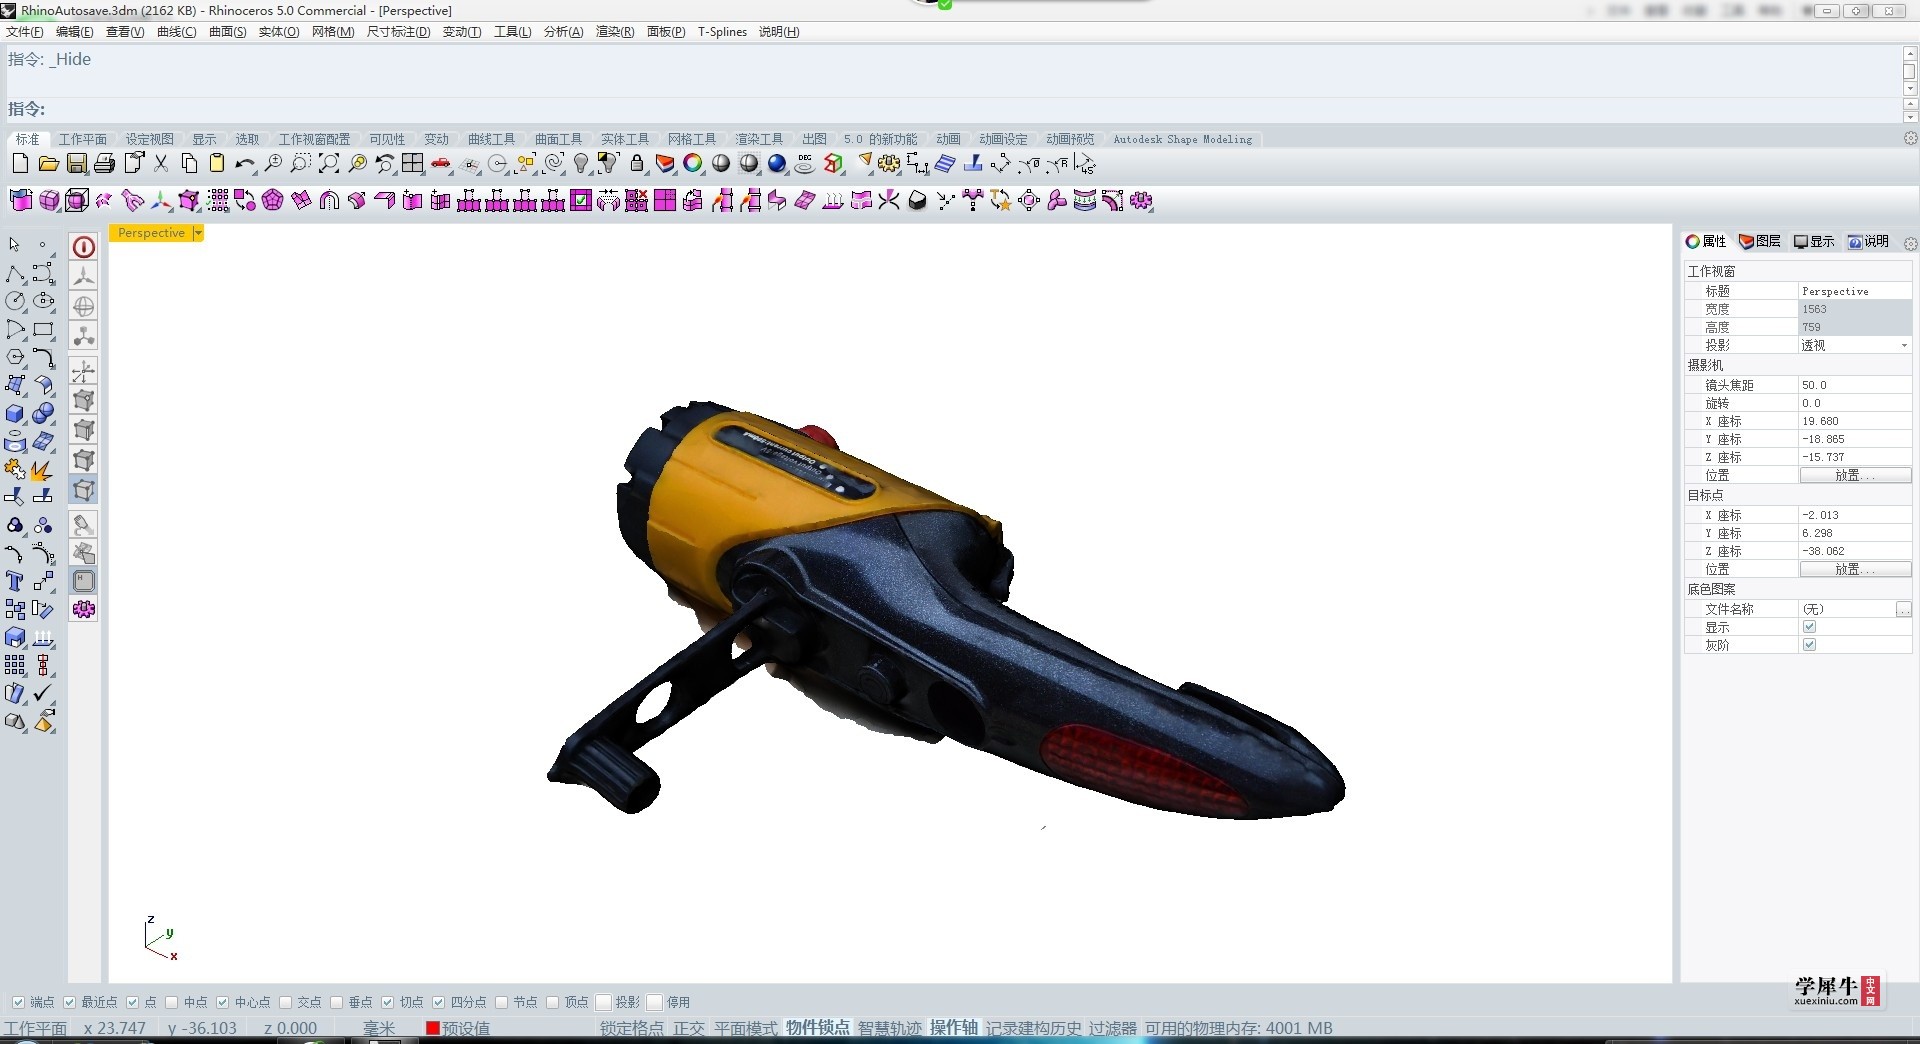Screen dimensions: 1920x1044
Task: Toggle the 切点 tangent osnap checkbox
Action: (x=388, y=1002)
